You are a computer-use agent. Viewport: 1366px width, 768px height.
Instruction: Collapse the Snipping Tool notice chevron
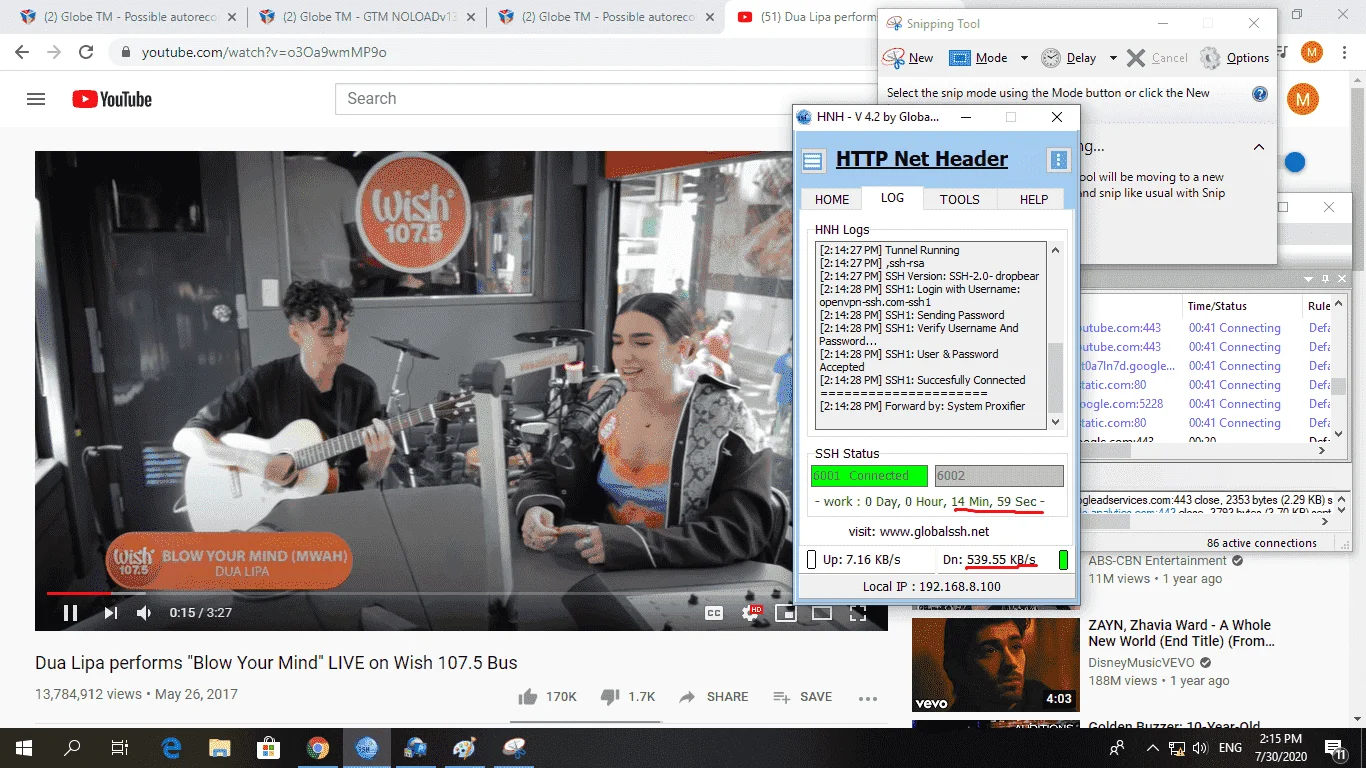1259,147
